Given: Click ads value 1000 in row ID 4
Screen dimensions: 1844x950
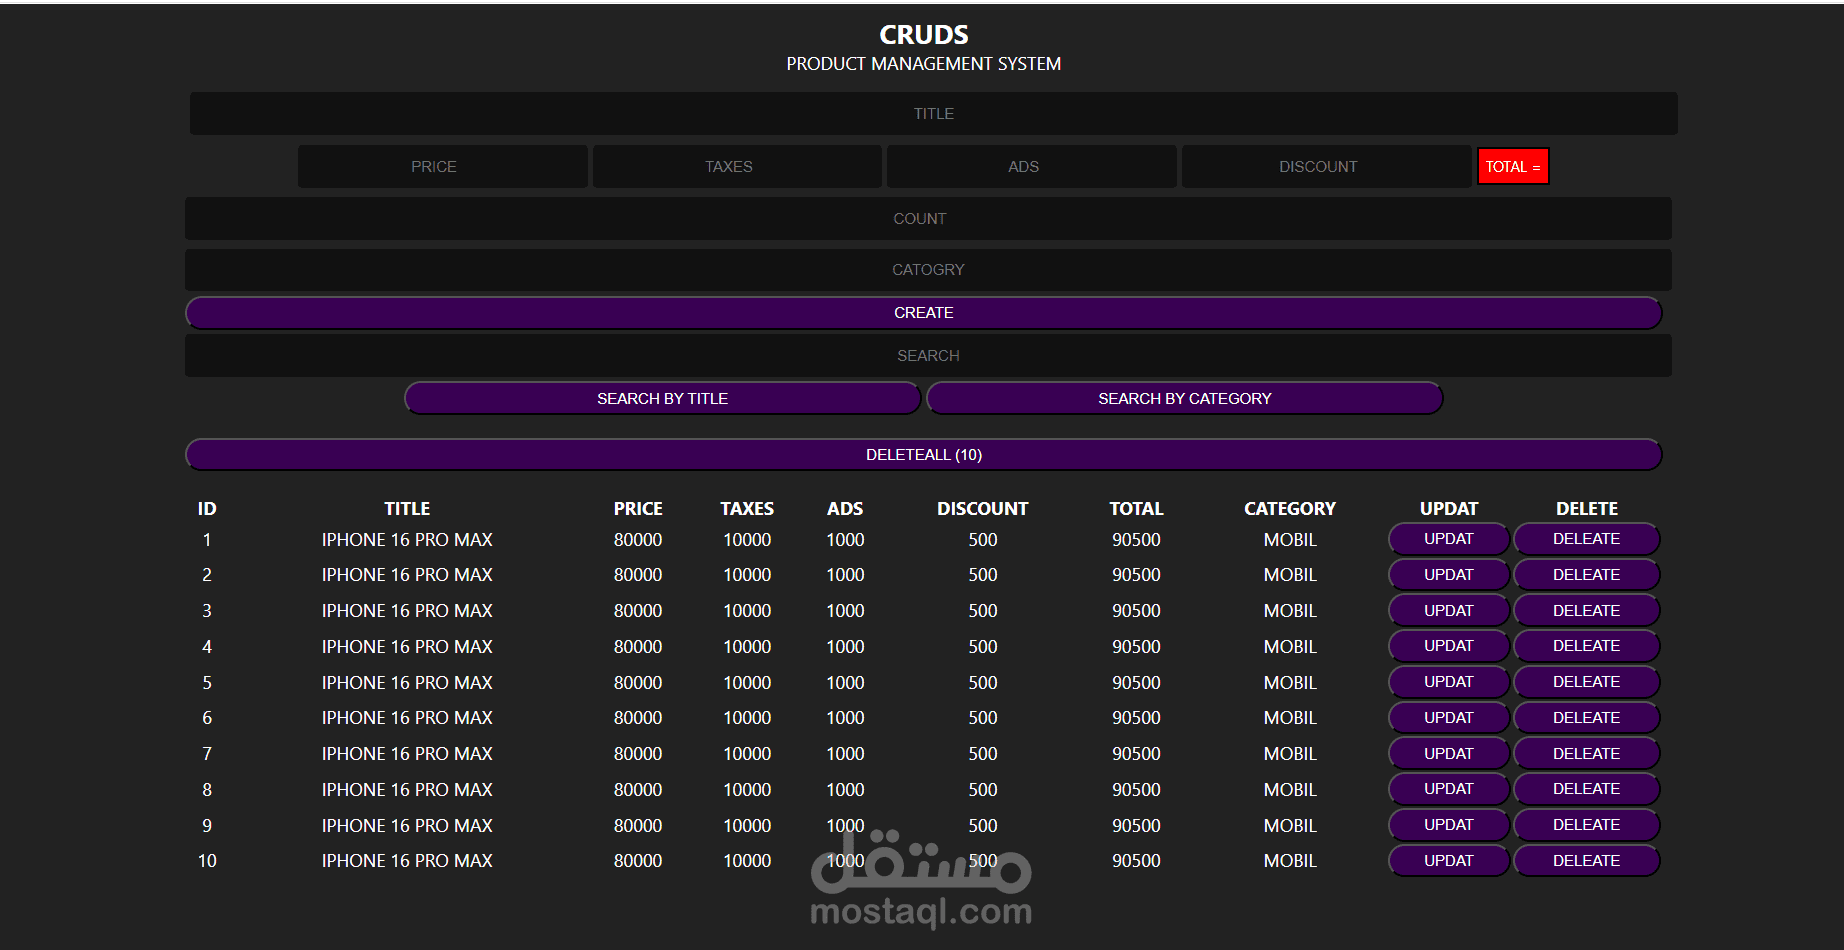Looking at the screenshot, I should click(x=845, y=647).
